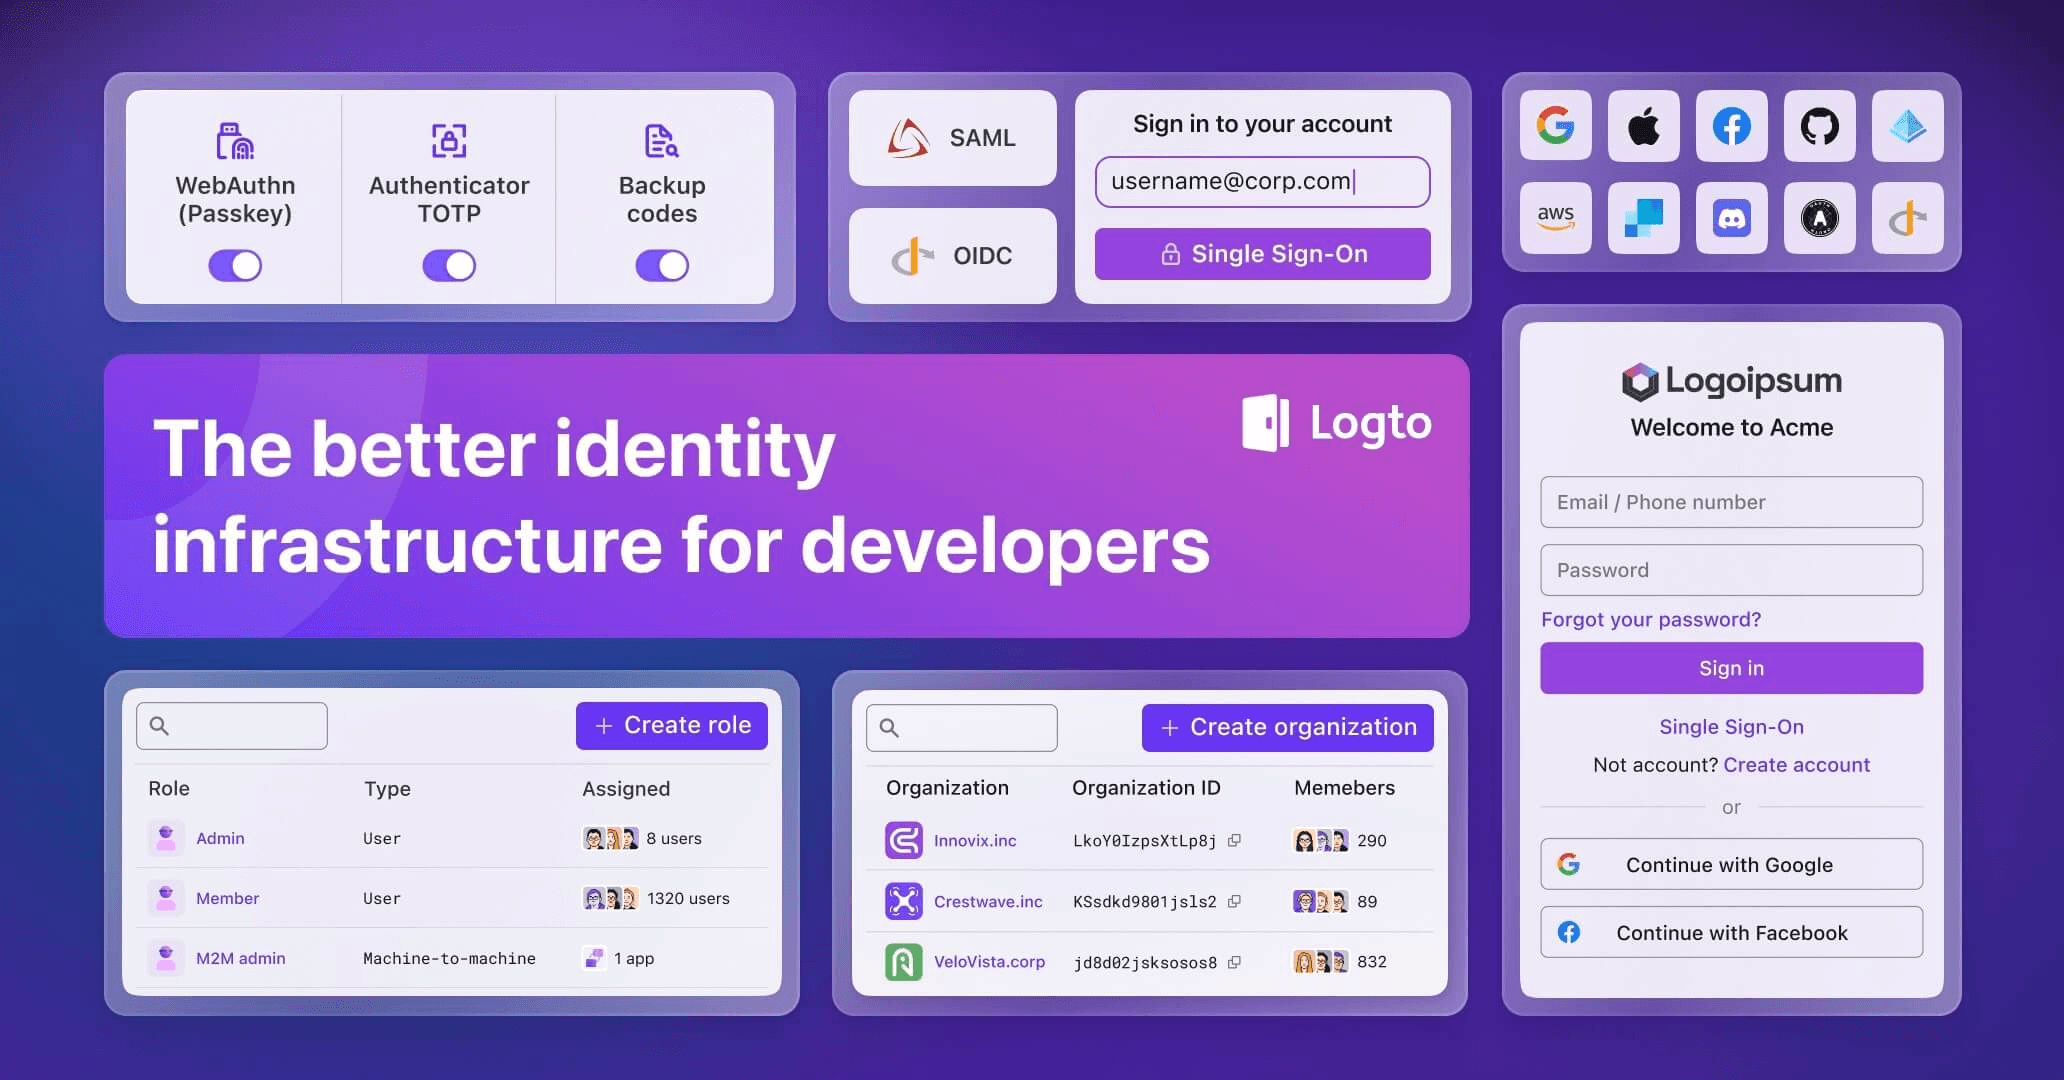Viewport: 2064px width, 1080px height.
Task: Focus the username@corp.com email field
Action: [1263, 182]
